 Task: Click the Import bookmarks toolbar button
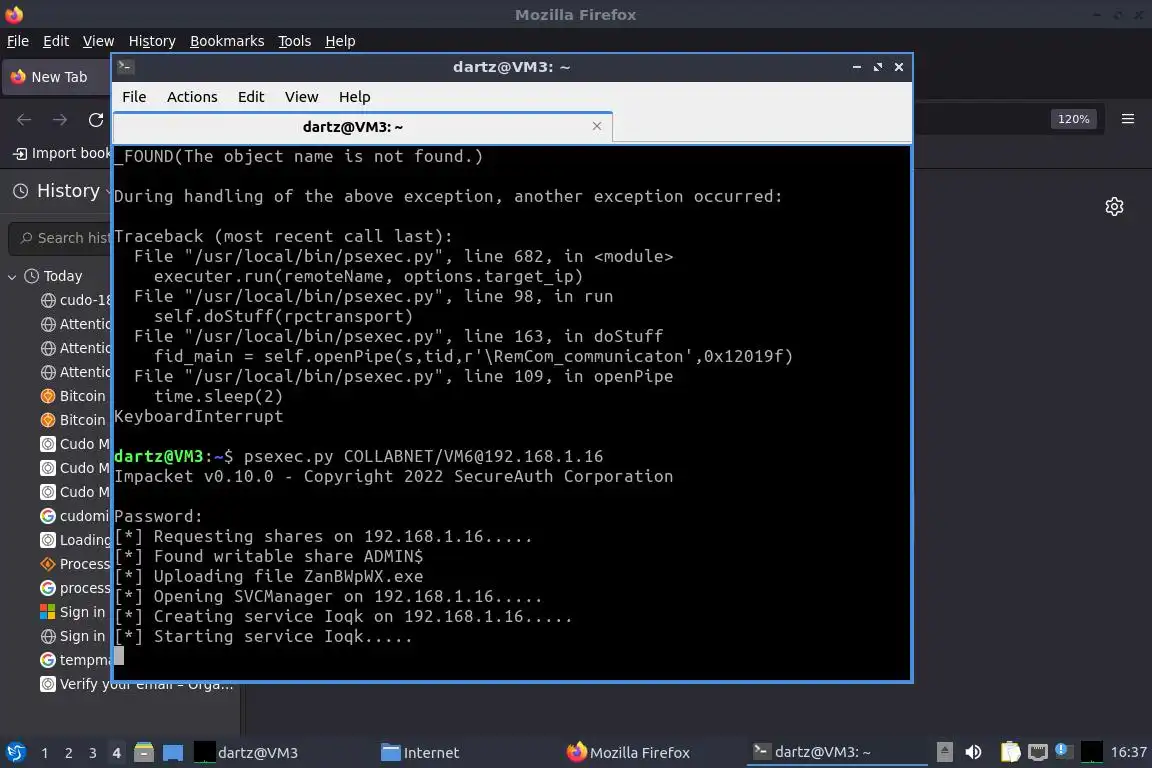coord(62,154)
